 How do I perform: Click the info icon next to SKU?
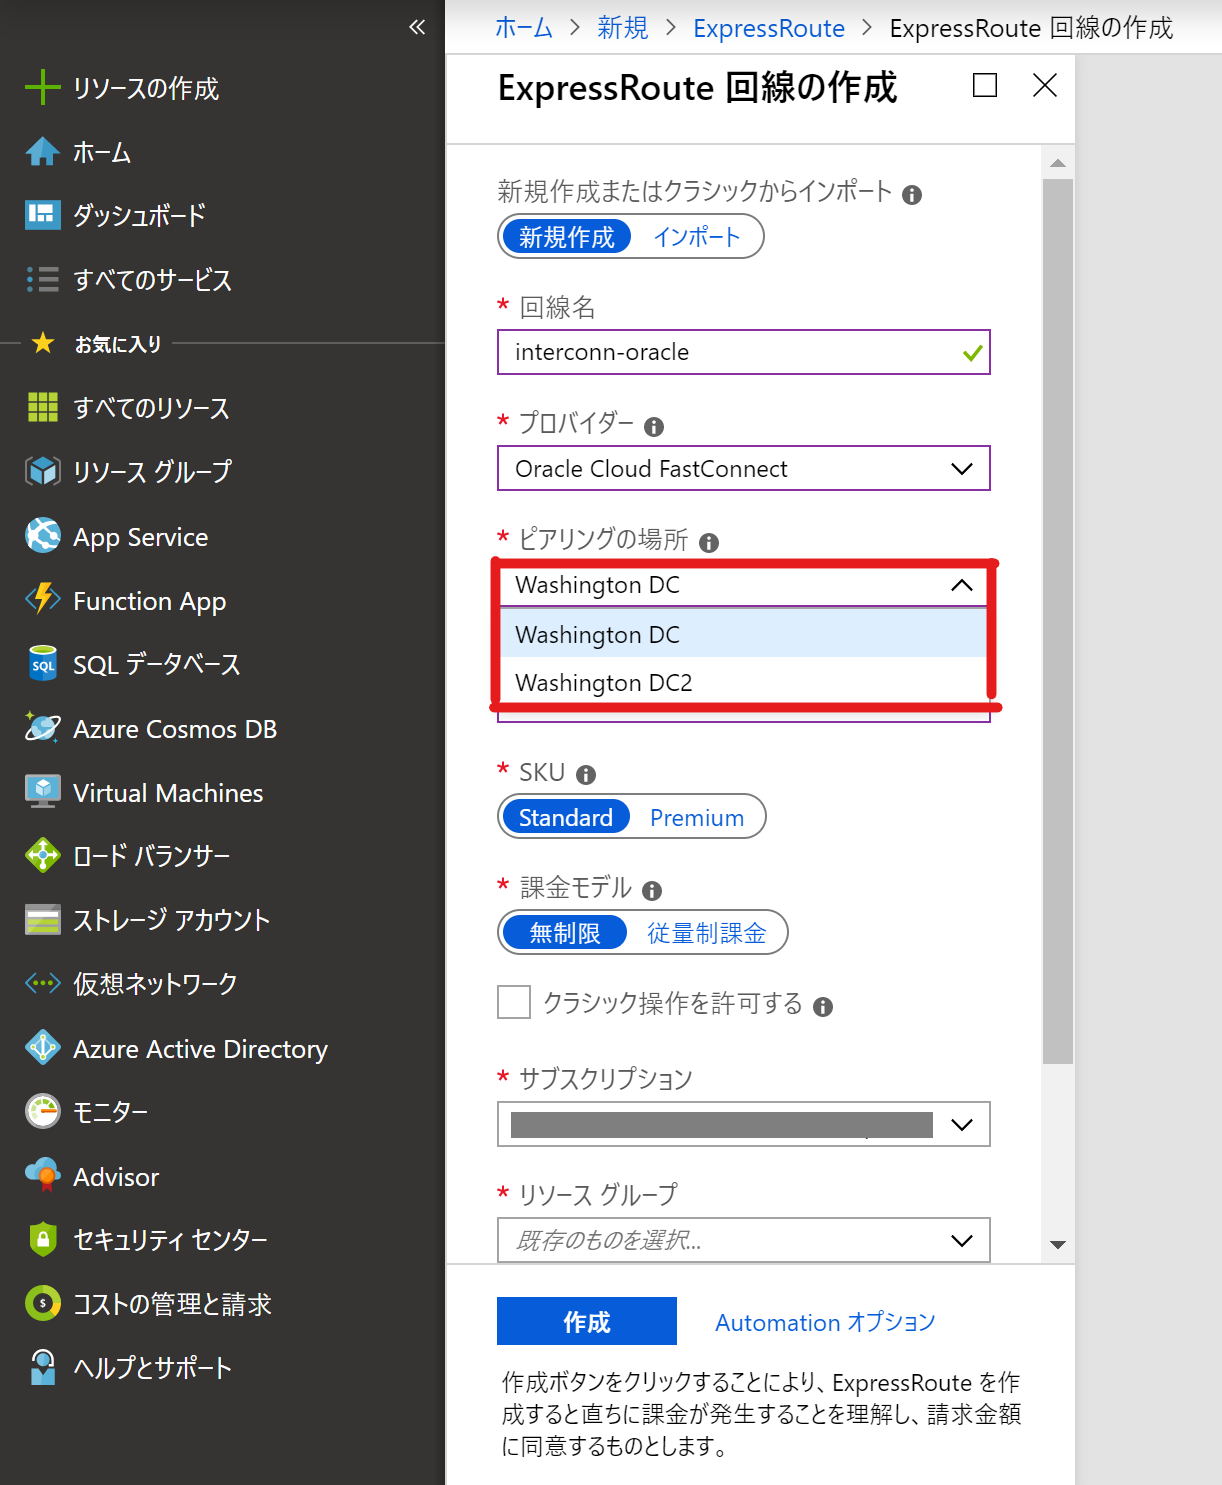(586, 775)
